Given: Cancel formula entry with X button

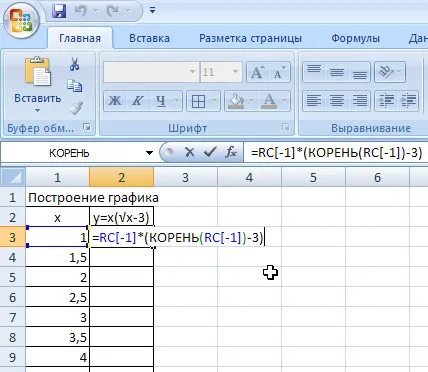Looking at the screenshot, I should coord(189,153).
